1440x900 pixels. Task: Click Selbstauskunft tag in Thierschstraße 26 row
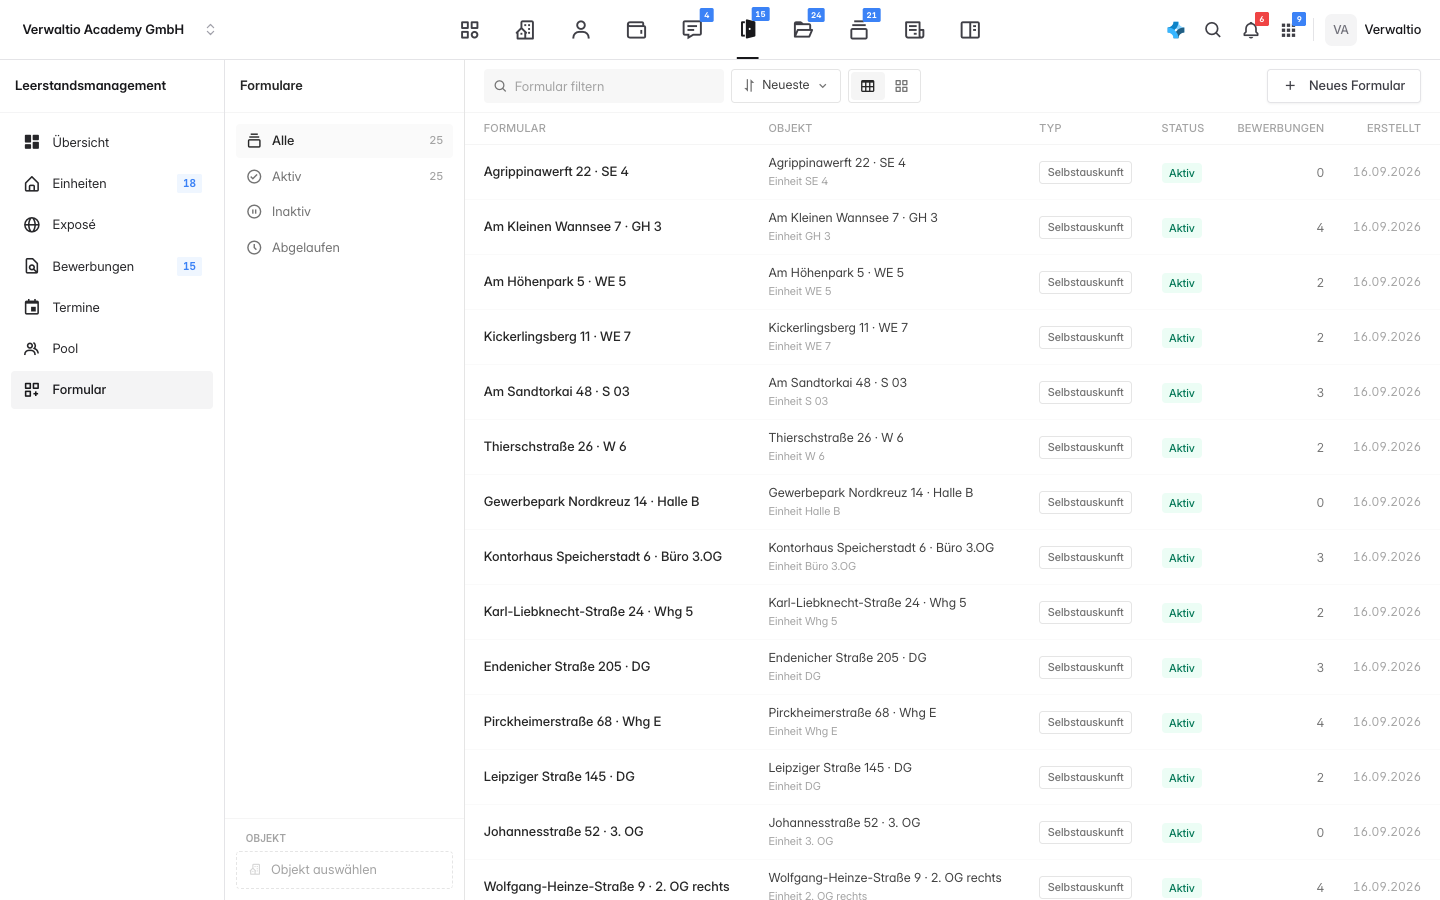pos(1085,447)
